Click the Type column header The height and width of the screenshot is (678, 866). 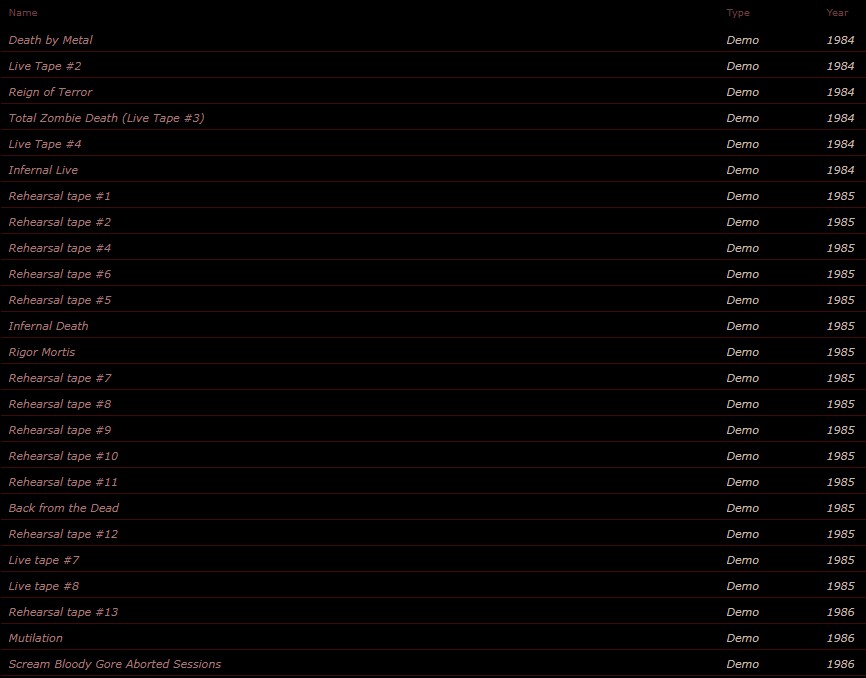(738, 13)
